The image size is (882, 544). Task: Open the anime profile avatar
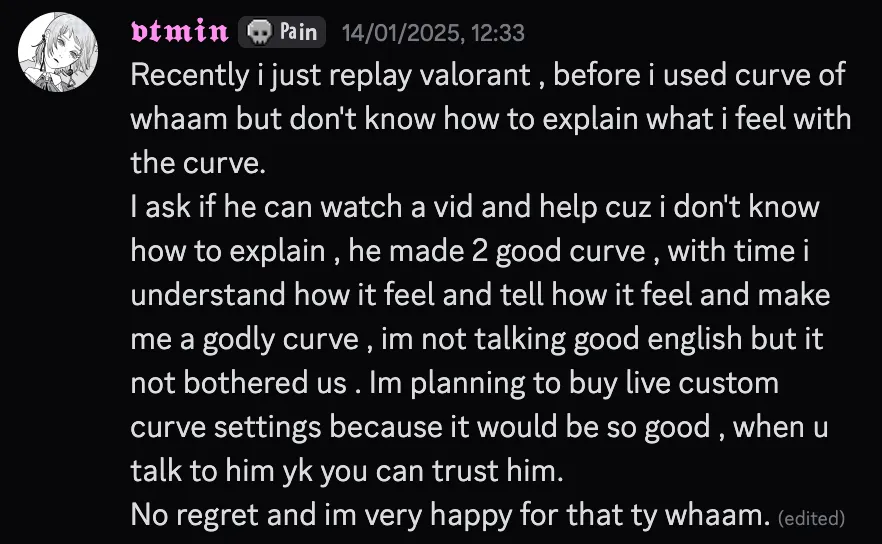tap(59, 53)
